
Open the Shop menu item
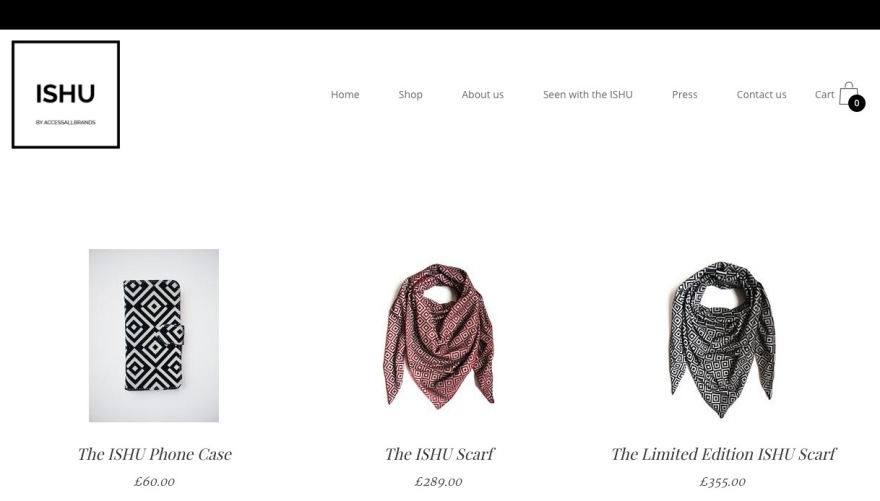[x=410, y=94]
